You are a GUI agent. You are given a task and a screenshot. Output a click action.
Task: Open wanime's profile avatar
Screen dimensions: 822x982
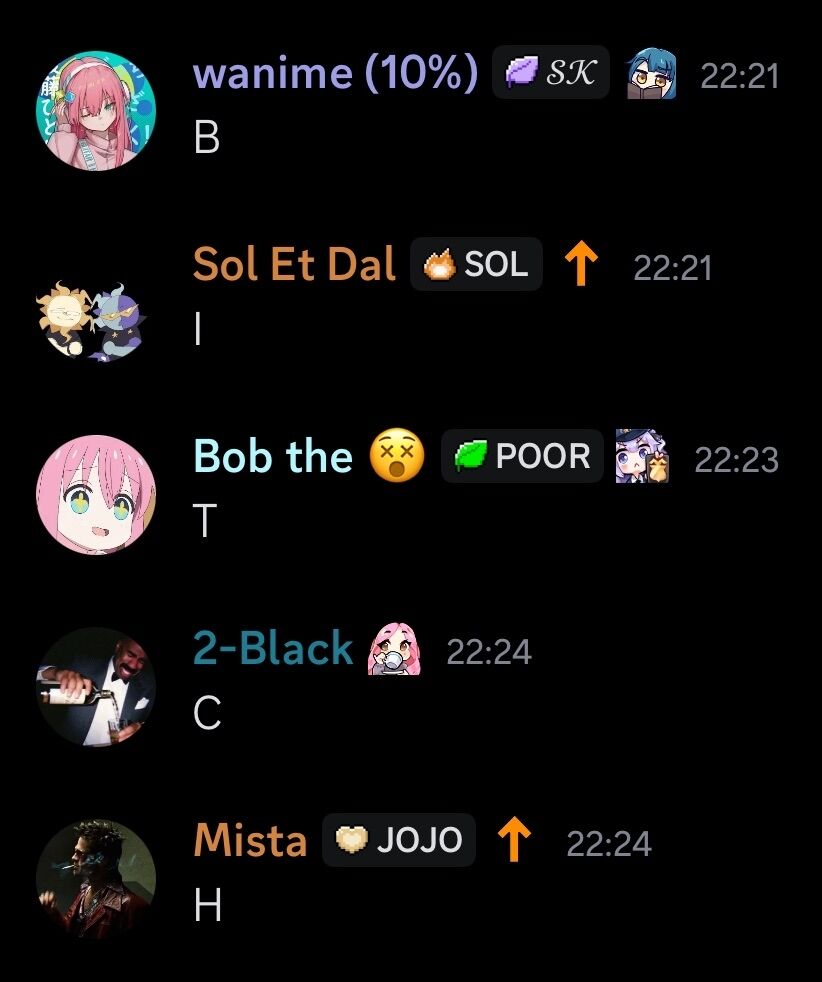pos(96,110)
